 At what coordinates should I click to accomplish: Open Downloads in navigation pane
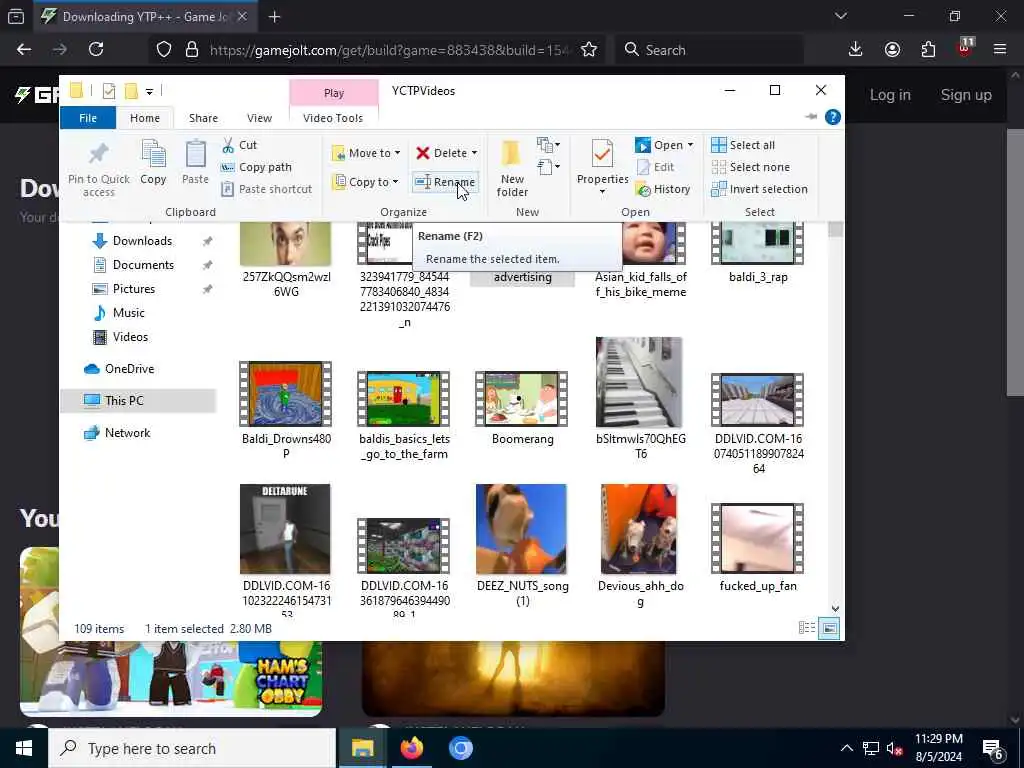point(142,241)
